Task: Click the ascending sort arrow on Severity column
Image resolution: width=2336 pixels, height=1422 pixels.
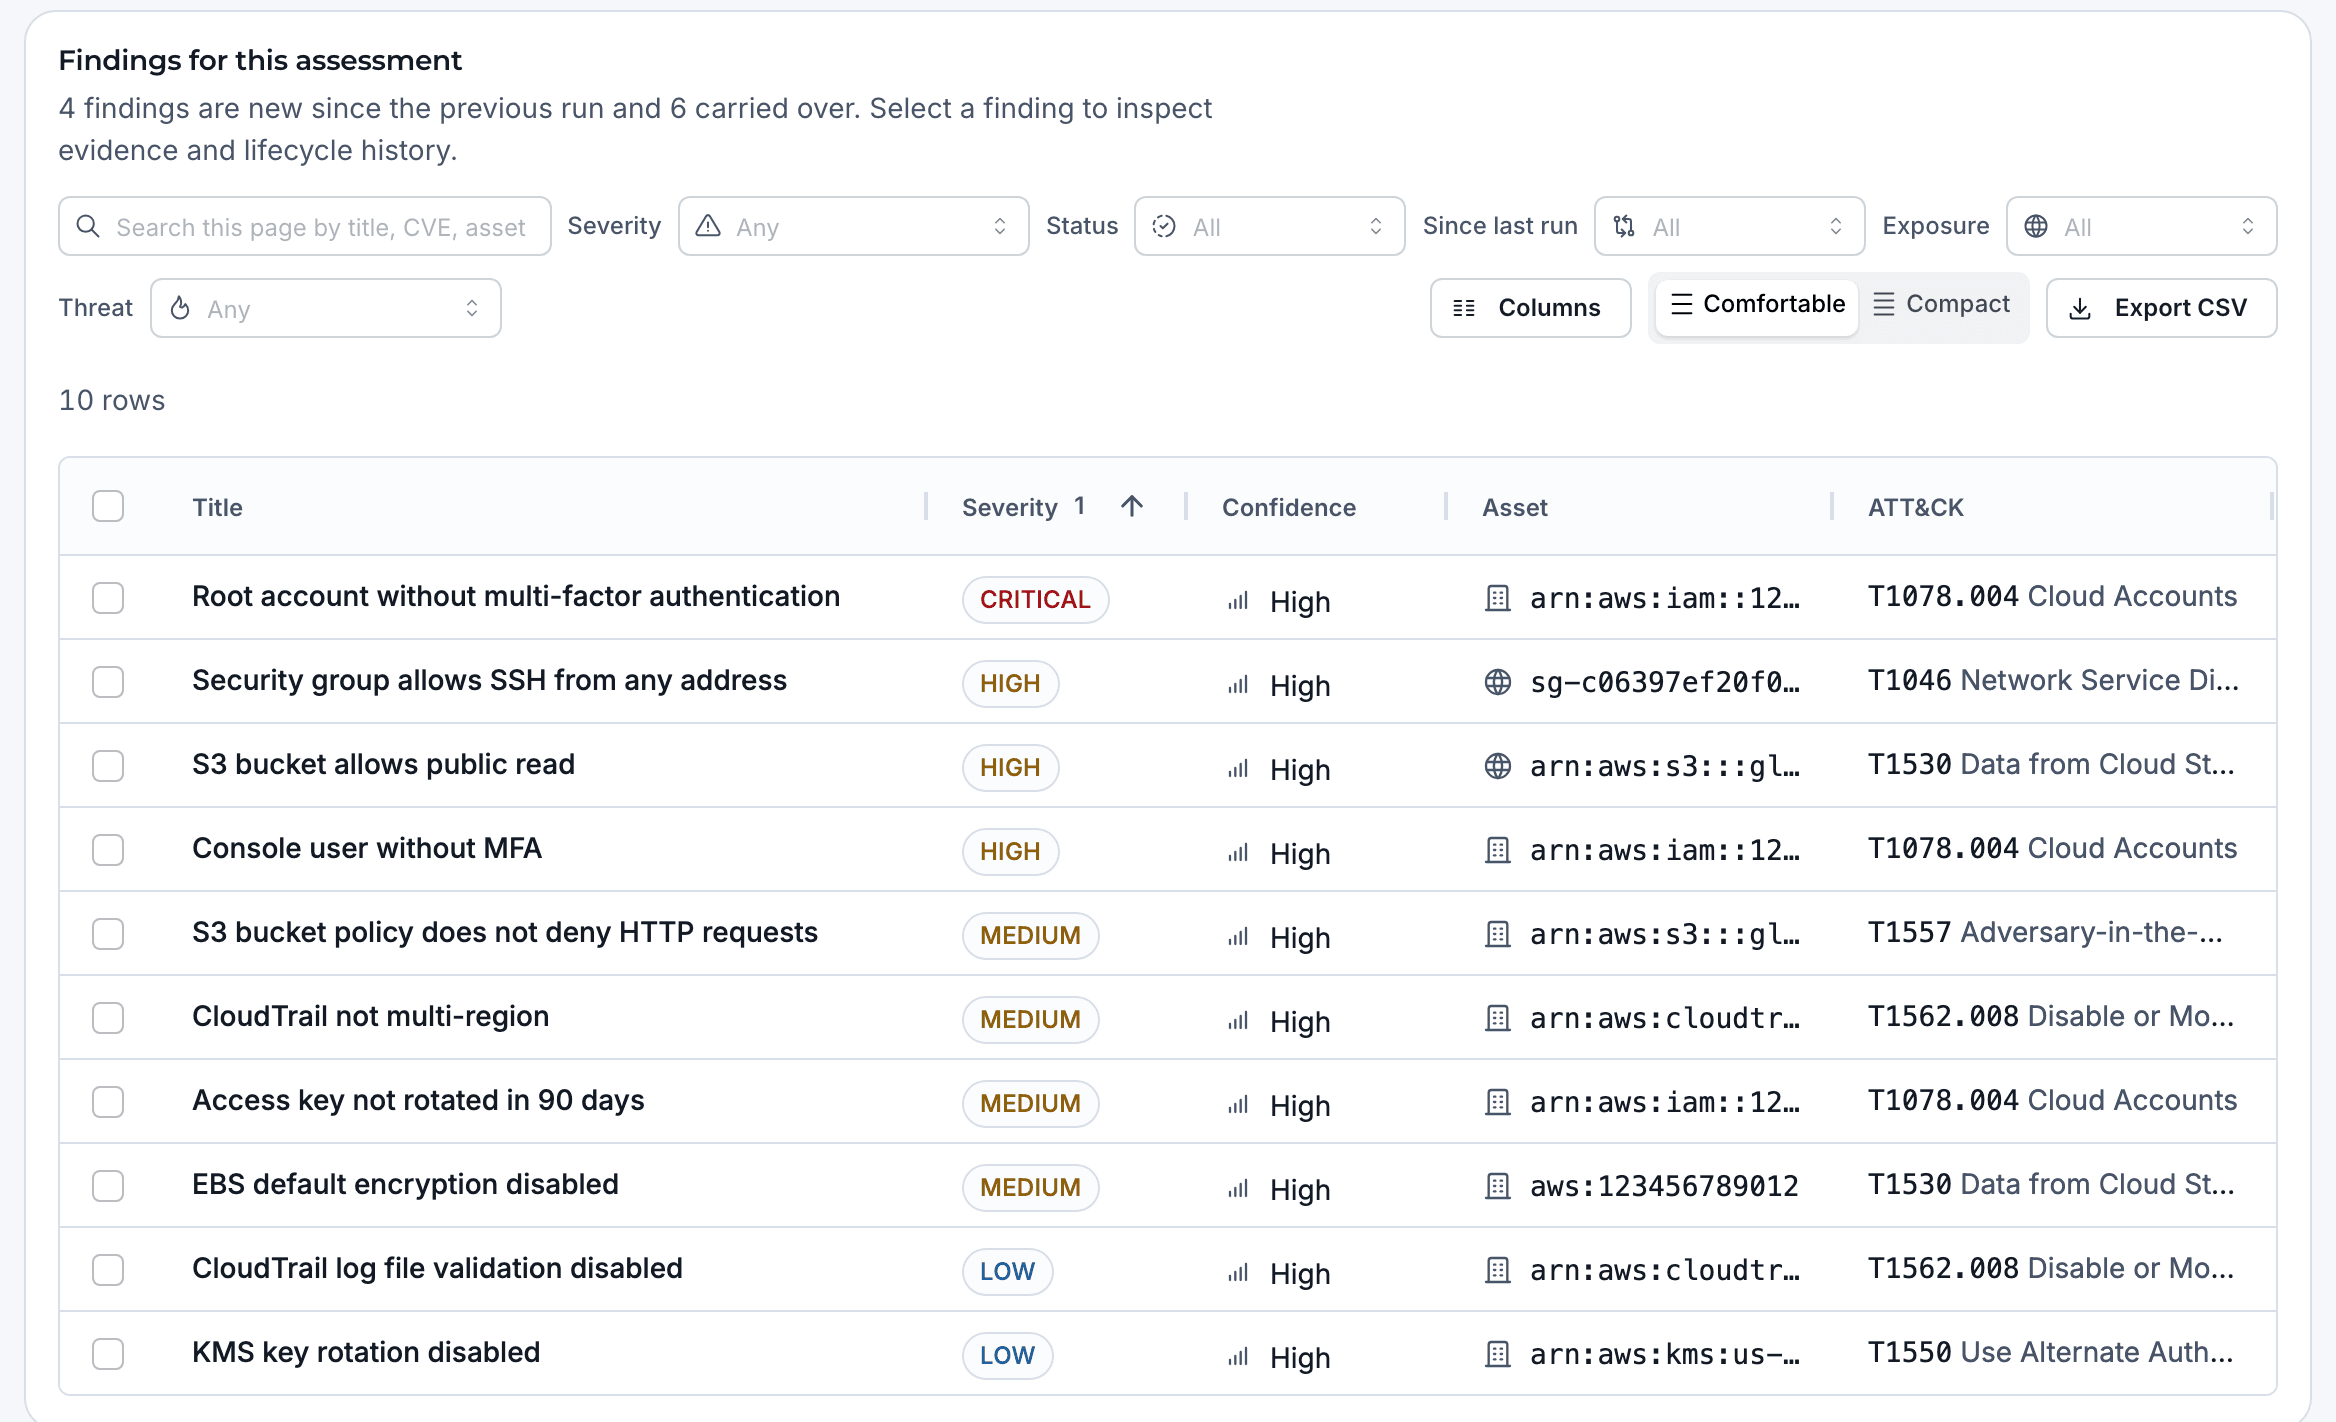Action: [1132, 506]
